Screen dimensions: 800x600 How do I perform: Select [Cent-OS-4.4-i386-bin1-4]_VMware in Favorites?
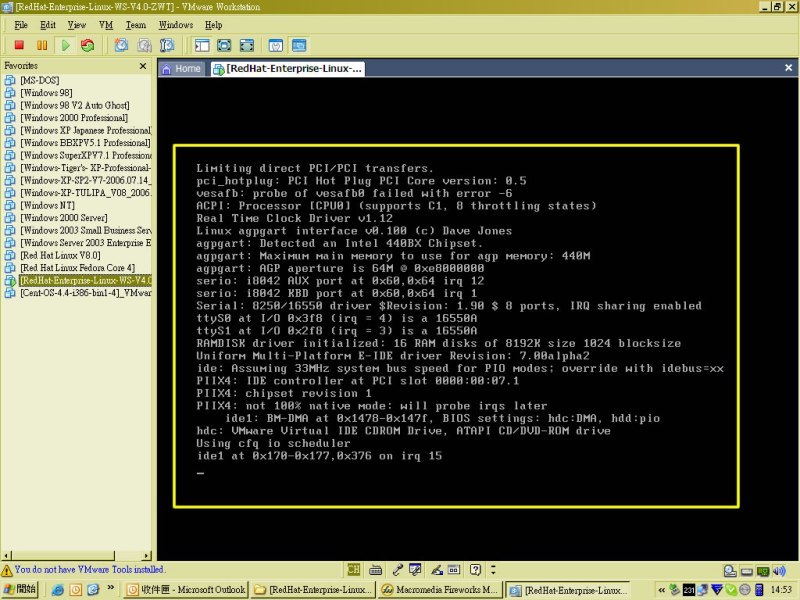86,293
